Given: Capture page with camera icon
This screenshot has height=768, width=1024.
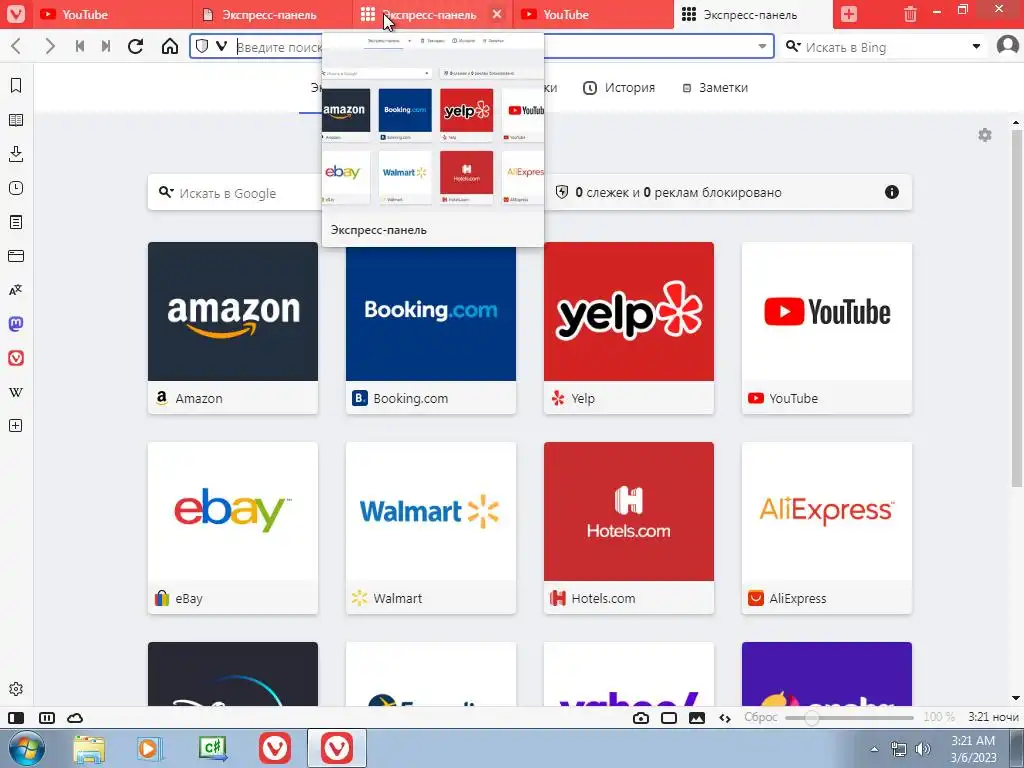Looking at the screenshot, I should 641,718.
